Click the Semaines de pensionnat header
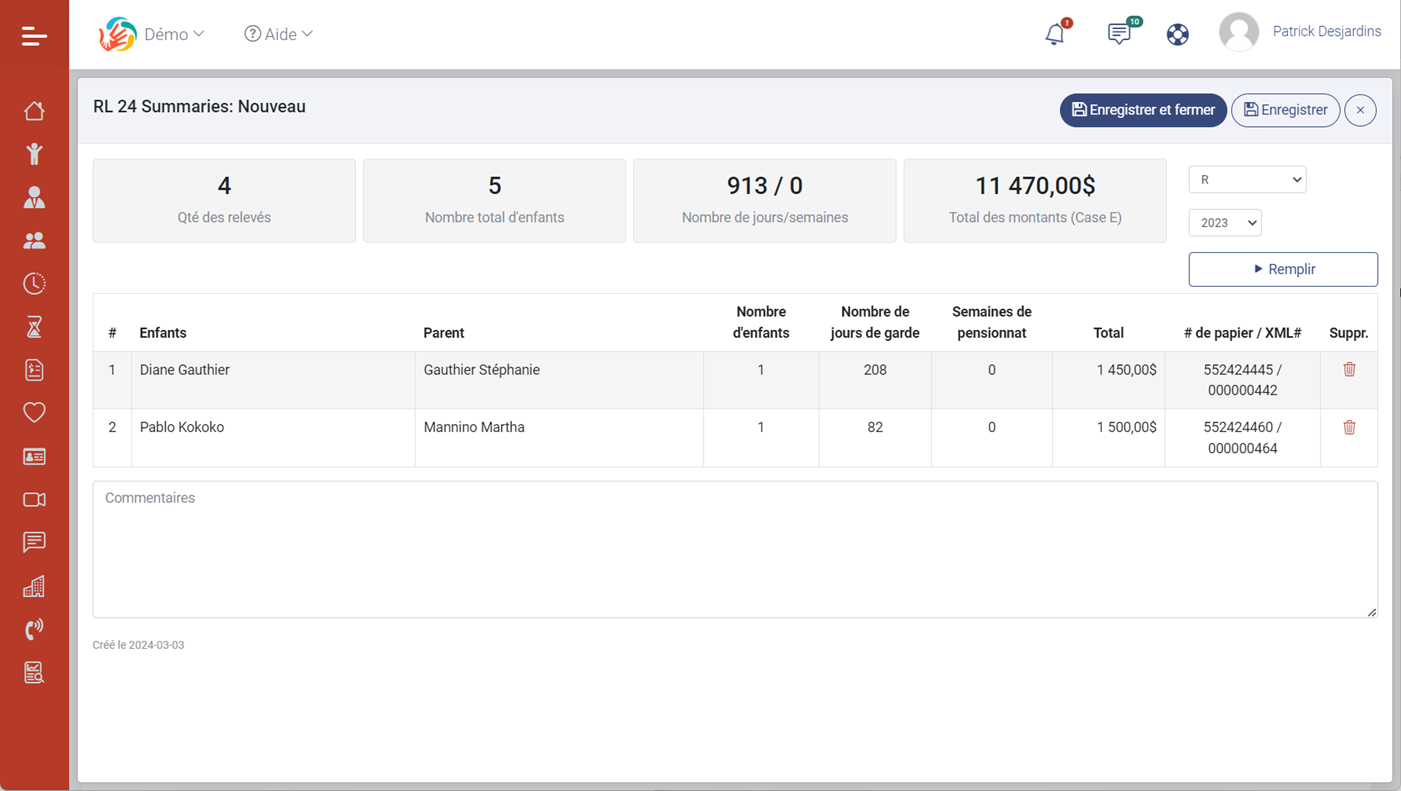 click(x=991, y=322)
